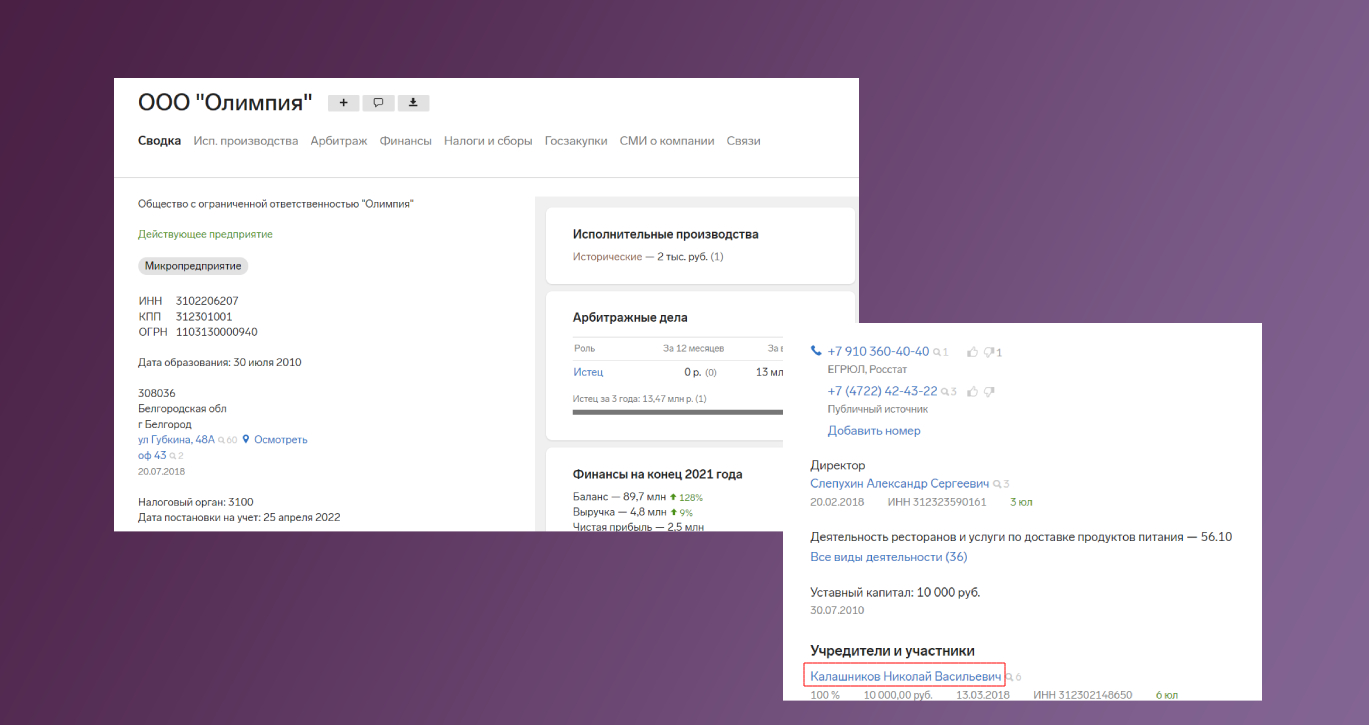Viewport: 1369px width, 725px height.
Task: Click thumbs down for the +7 (4722) 42-43-22 number
Action: [x=989, y=392]
